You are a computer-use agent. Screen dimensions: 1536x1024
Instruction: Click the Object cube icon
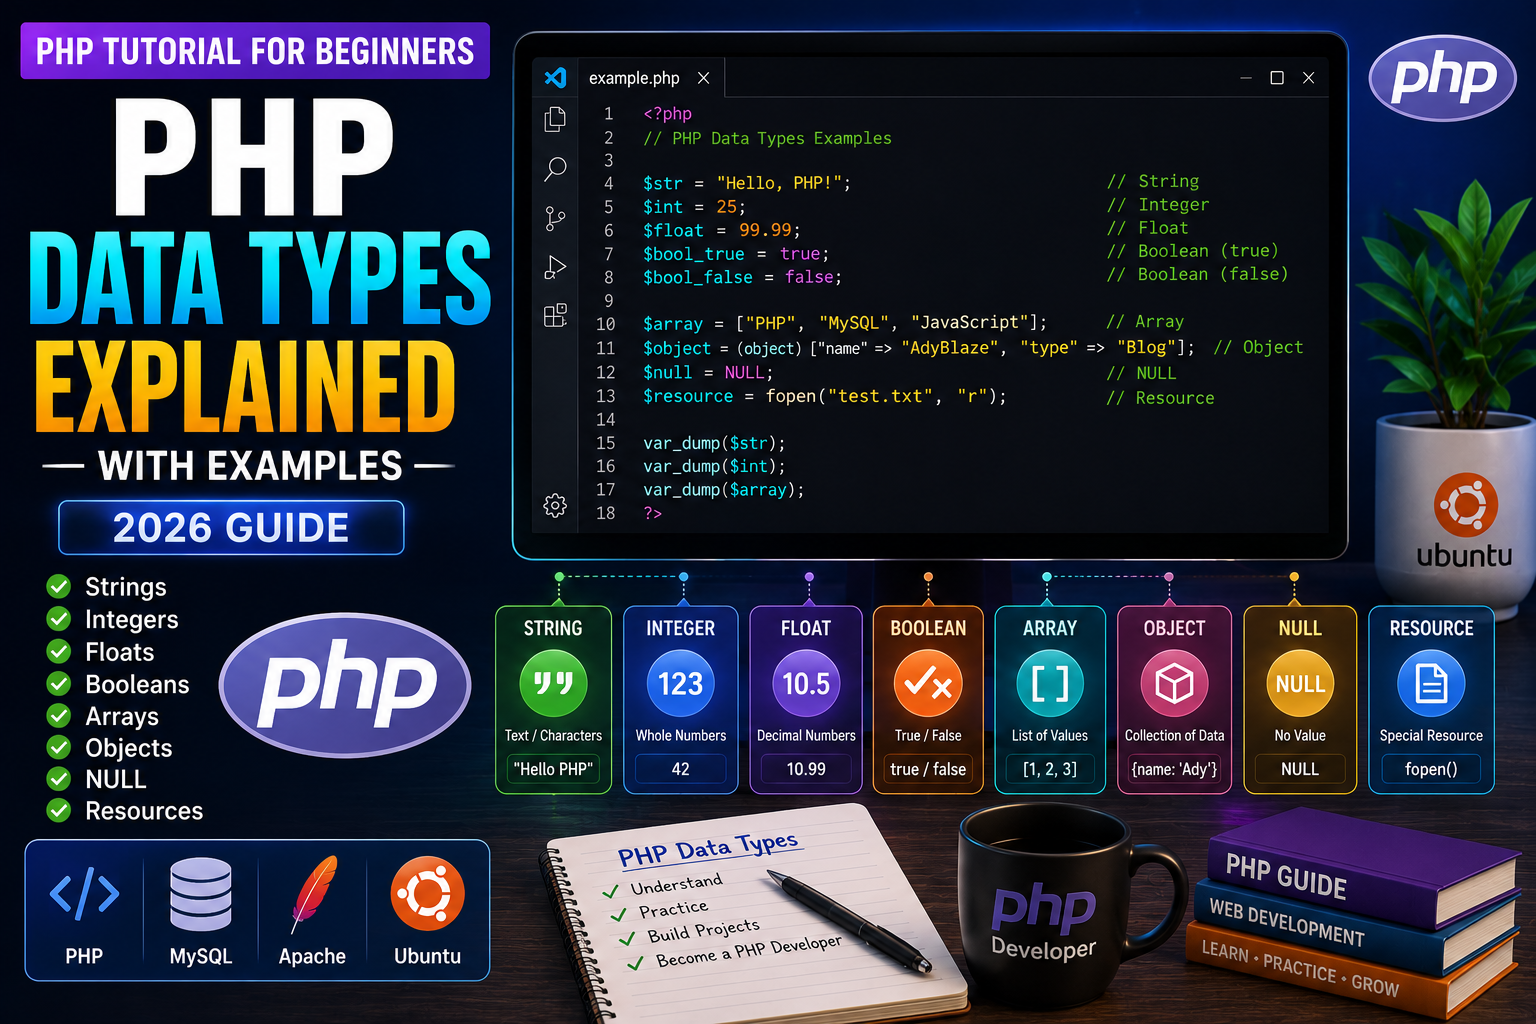pyautogui.click(x=1174, y=684)
